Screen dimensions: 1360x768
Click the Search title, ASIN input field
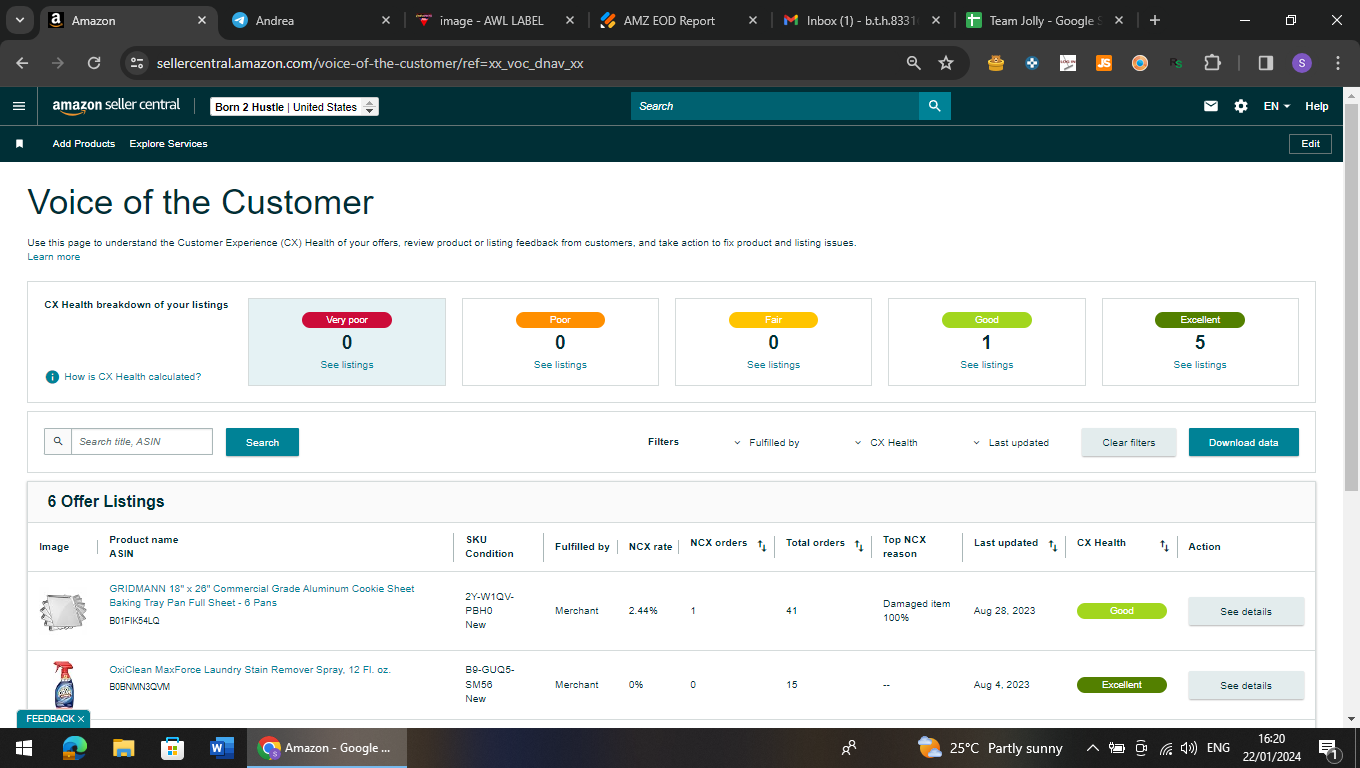[142, 441]
